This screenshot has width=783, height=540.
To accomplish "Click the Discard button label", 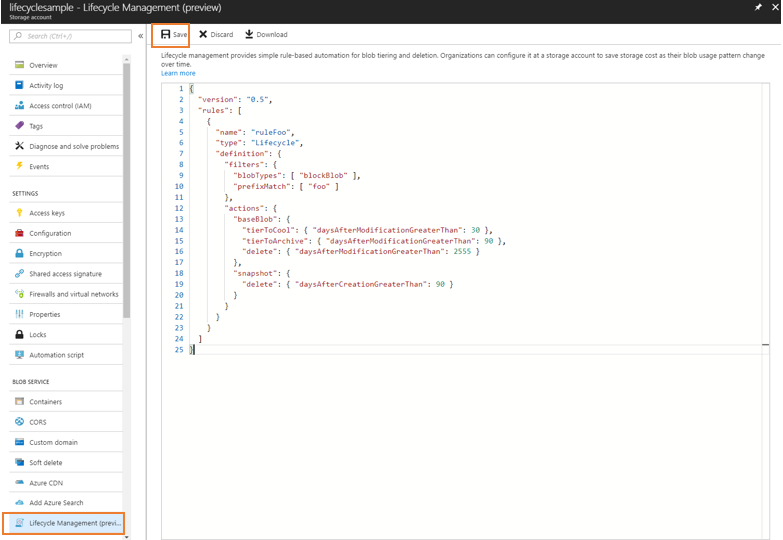I will click(222, 34).
